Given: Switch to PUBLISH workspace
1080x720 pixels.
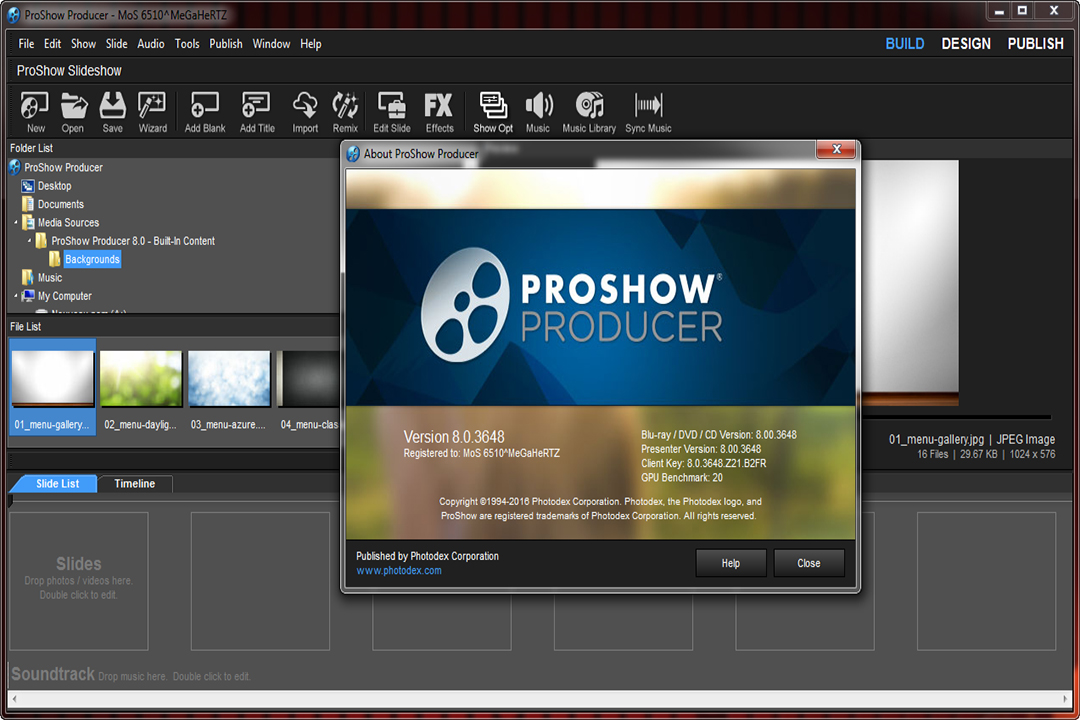Looking at the screenshot, I should coord(1035,43).
